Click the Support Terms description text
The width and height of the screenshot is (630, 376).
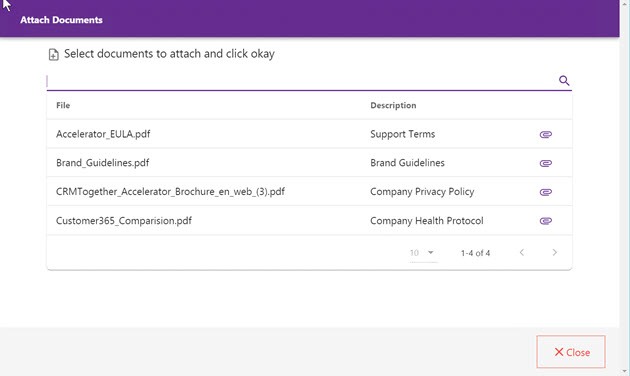pos(403,134)
